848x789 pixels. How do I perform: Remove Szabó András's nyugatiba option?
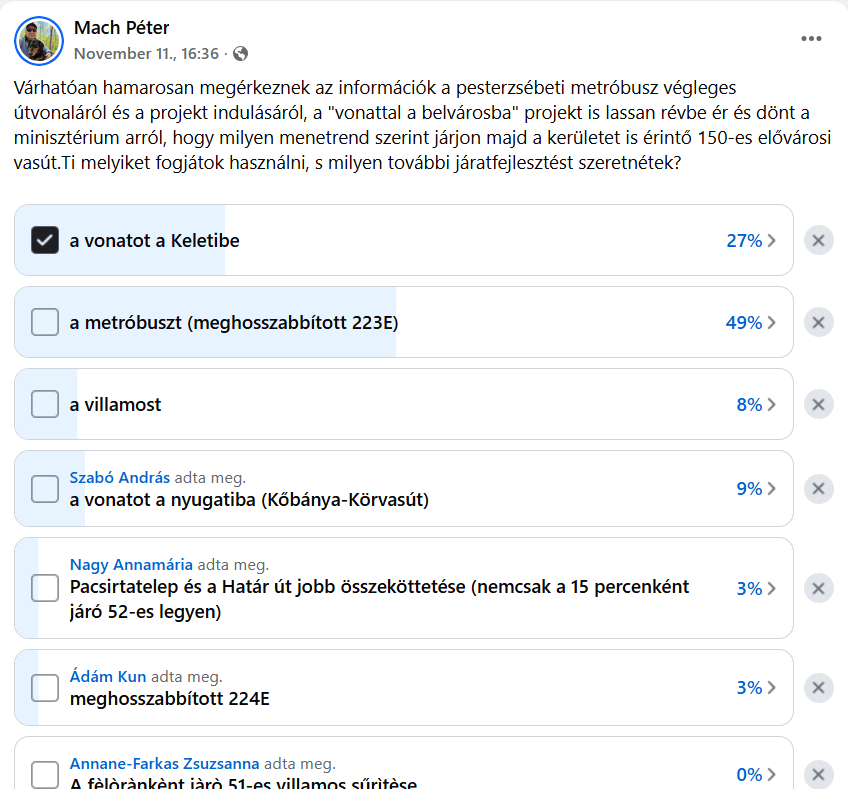(x=818, y=488)
